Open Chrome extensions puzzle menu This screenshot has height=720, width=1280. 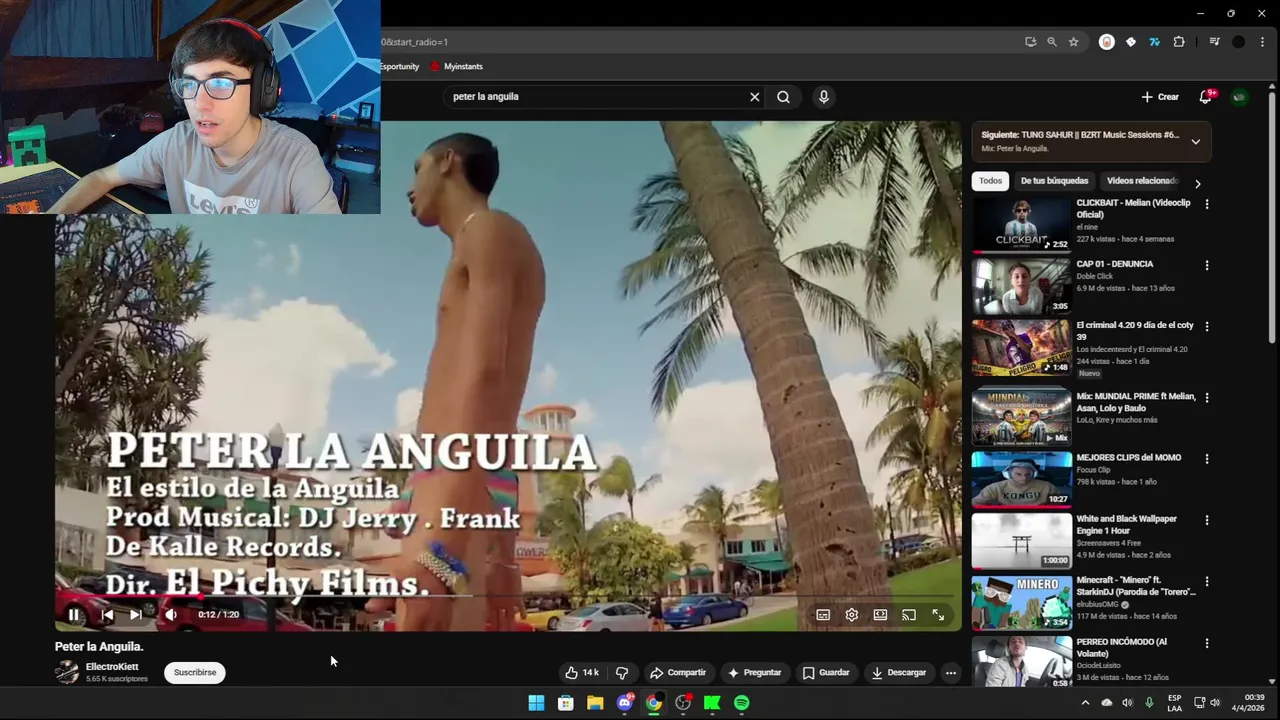coord(1179,42)
